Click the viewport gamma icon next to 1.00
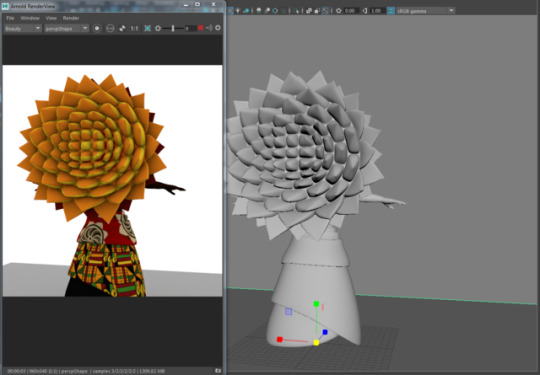Image resolution: width=540 pixels, height=375 pixels. point(365,11)
